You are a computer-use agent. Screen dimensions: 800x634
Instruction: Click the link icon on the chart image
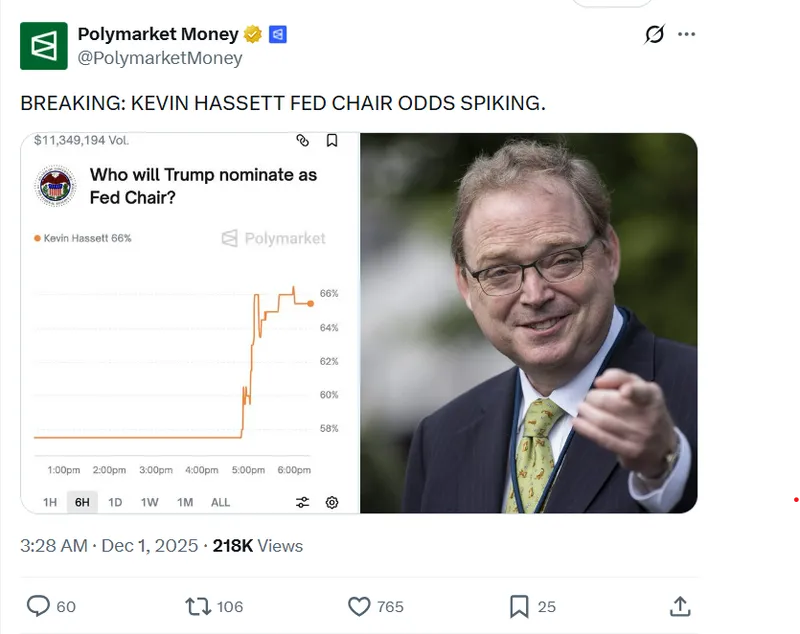[x=305, y=140]
